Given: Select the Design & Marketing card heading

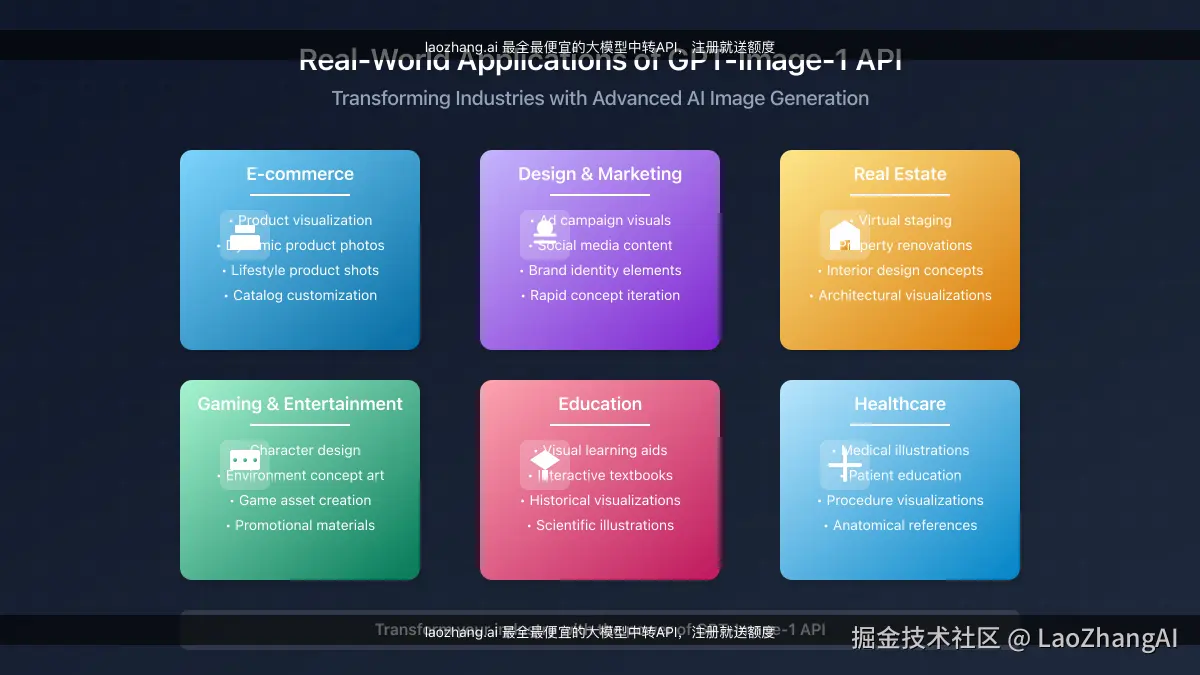Looking at the screenshot, I should (x=600, y=174).
